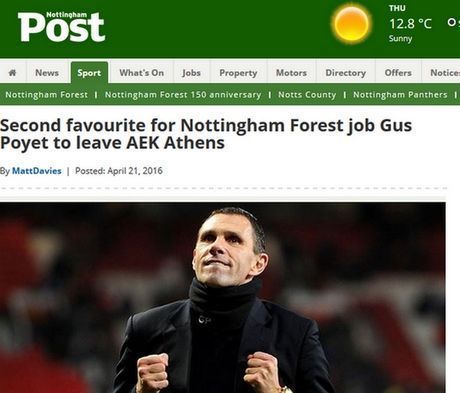Select the Offers tab
This screenshot has width=460, height=393.
pos(398,72)
